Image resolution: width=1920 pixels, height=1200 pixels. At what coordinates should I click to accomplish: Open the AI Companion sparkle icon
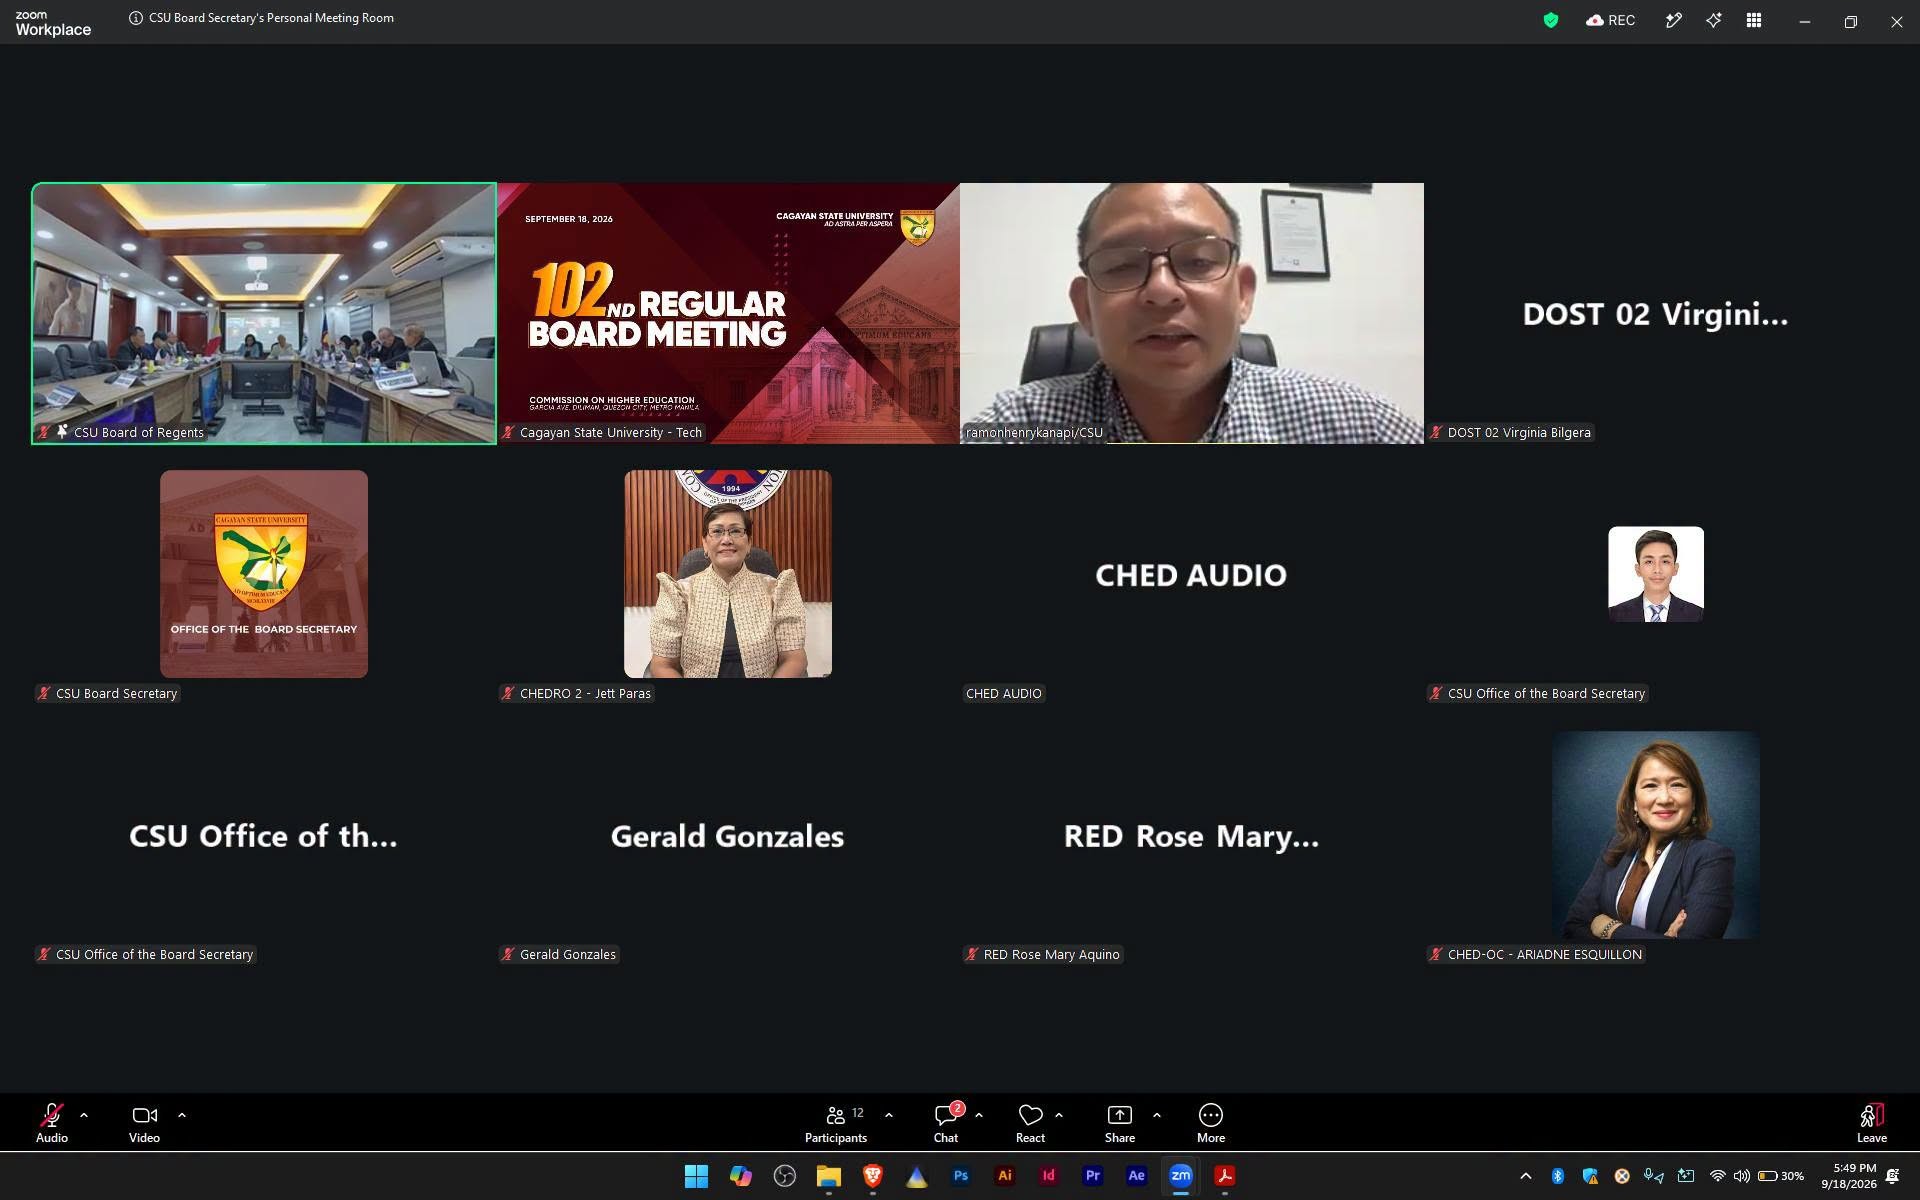click(1714, 20)
